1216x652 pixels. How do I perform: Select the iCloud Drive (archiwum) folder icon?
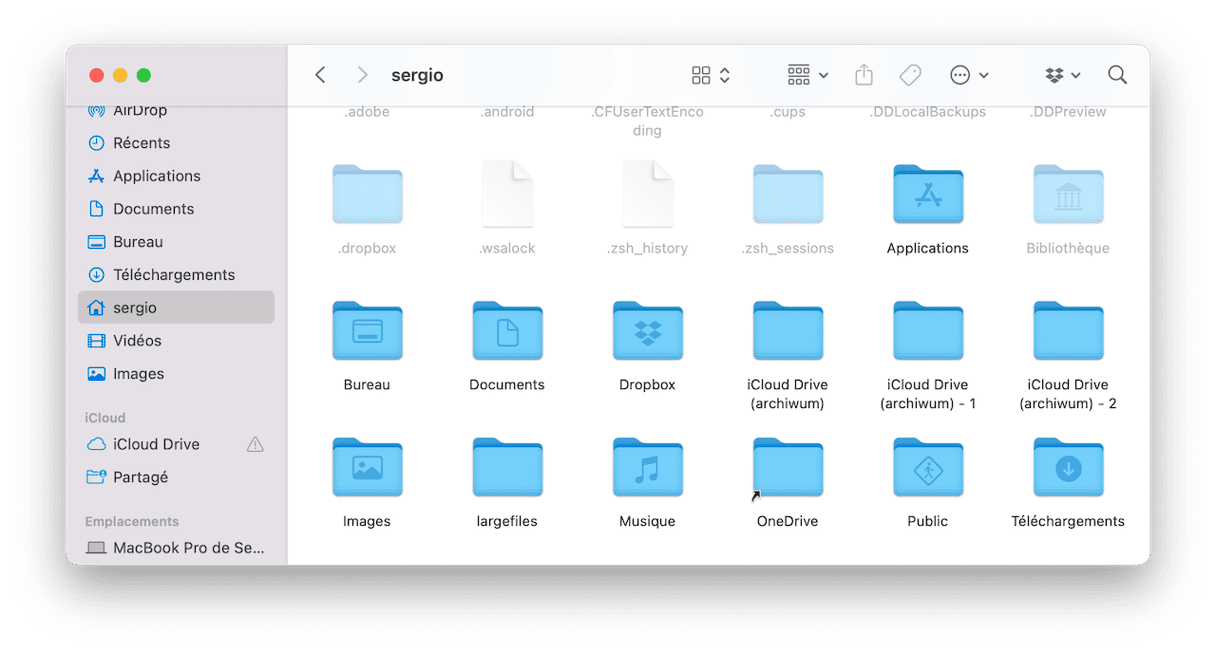click(788, 331)
